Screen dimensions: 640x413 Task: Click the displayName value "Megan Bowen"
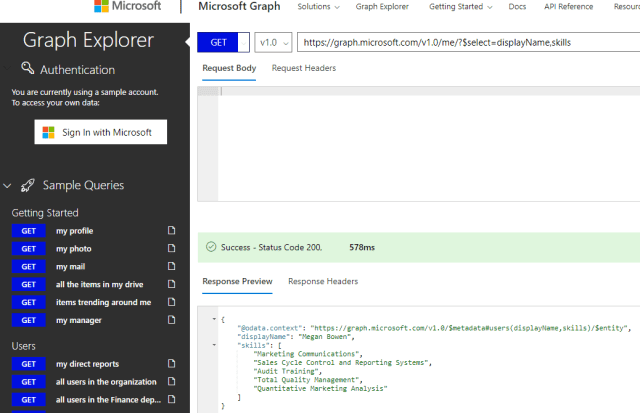pyautogui.click(x=325, y=337)
